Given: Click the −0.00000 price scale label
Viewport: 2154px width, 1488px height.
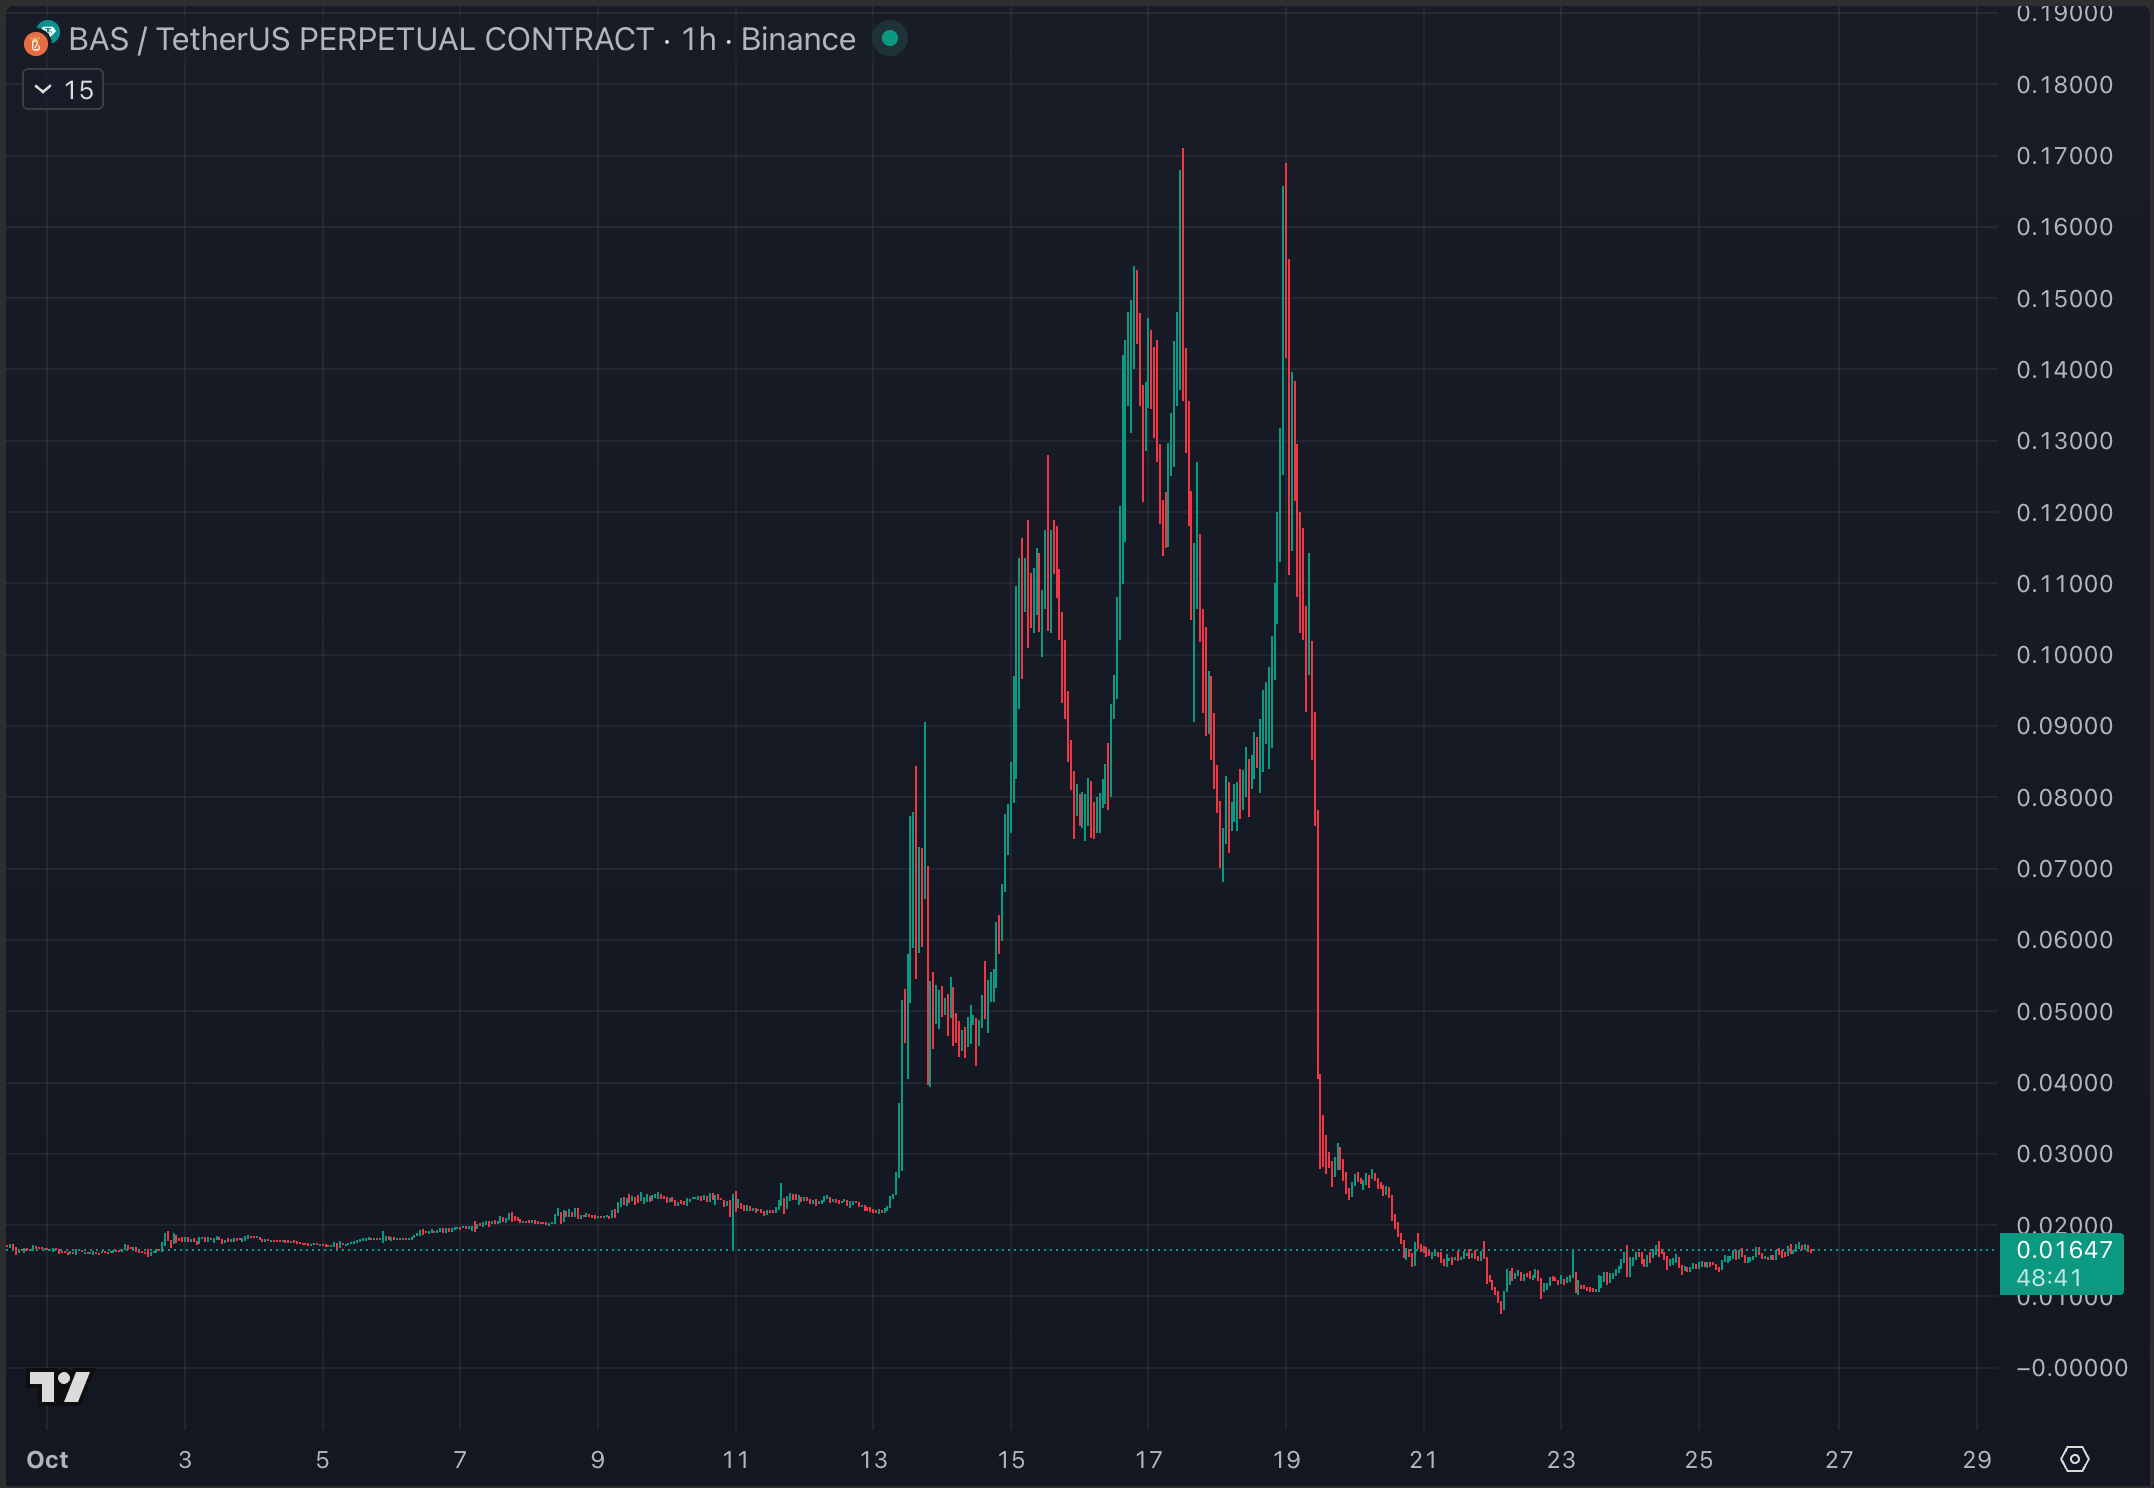Looking at the screenshot, I should click(x=2071, y=1368).
